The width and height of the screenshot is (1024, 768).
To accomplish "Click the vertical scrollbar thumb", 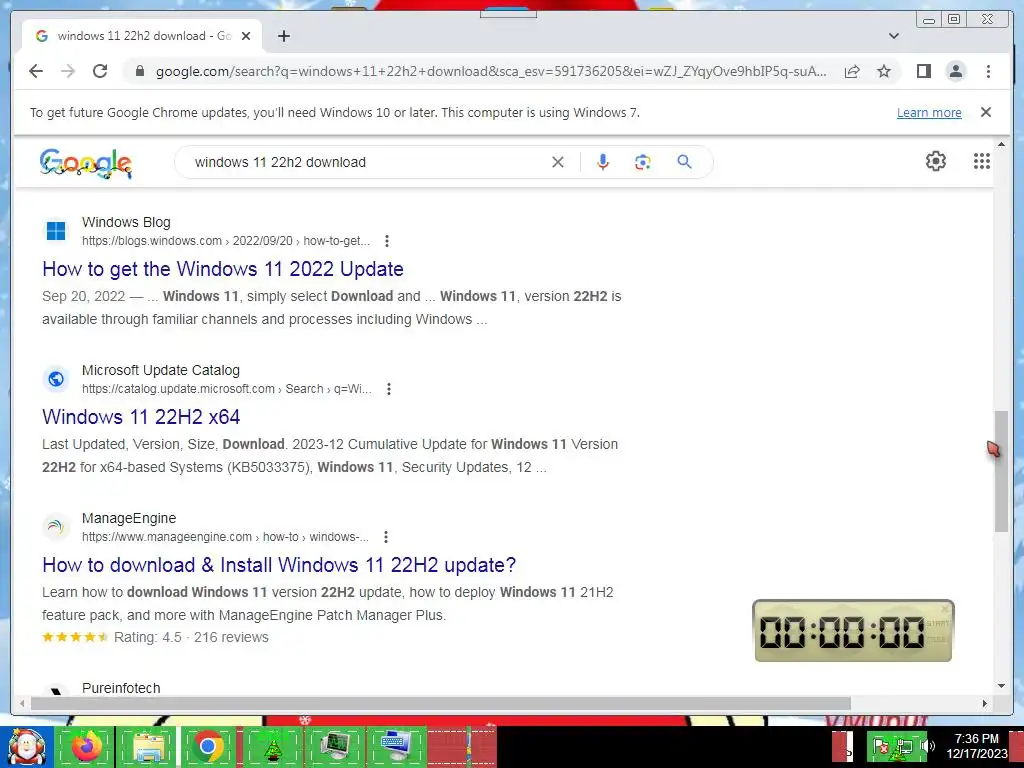I will pos(1001,471).
